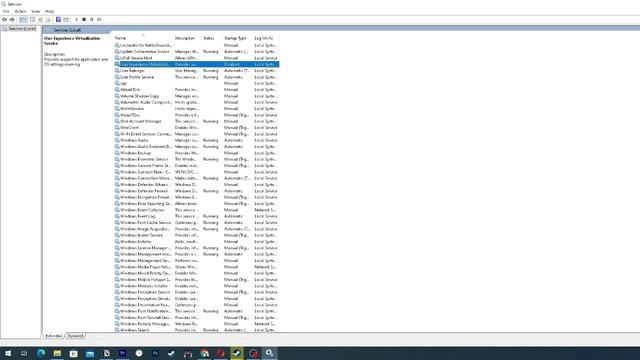Image resolution: width=640 pixels, height=360 pixels.
Task: Open the Action menu
Action: click(x=20, y=11)
